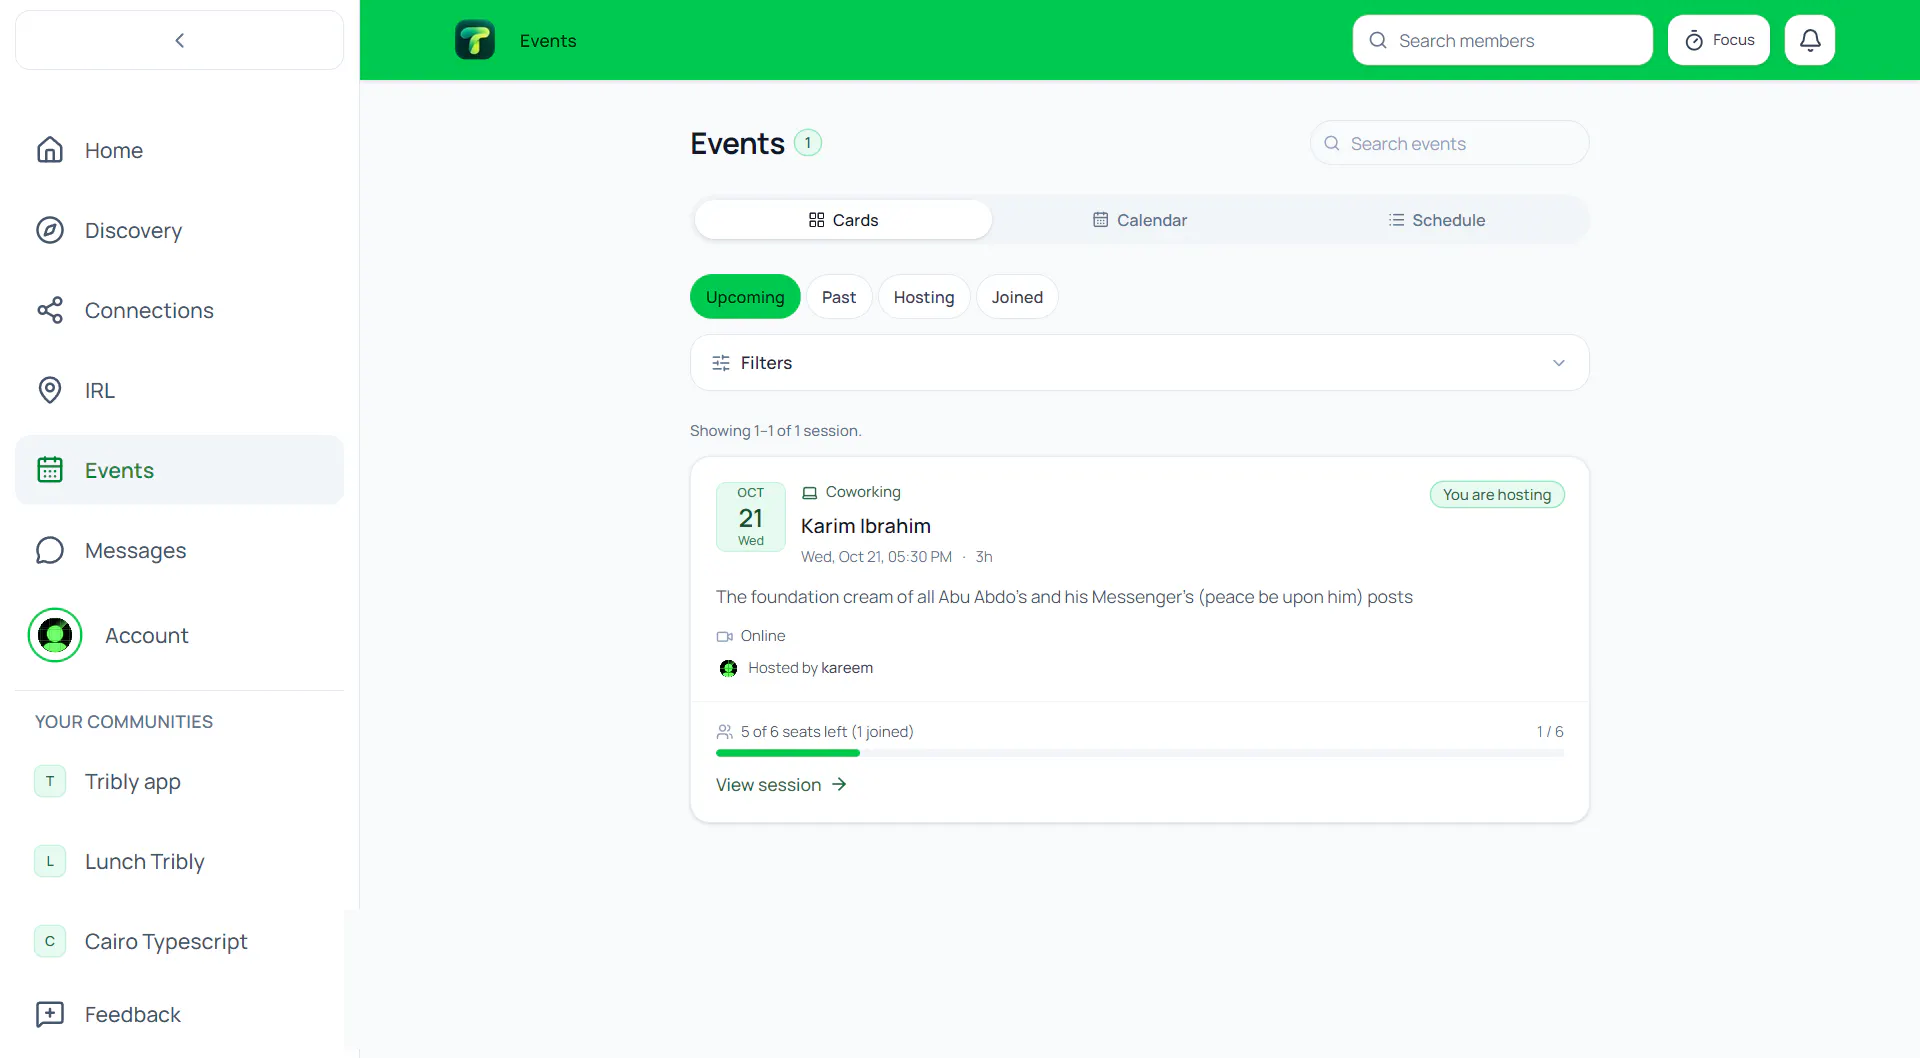Screen dimensions: 1920x1058
Task: Navigate to IRL section
Action: [x=180, y=390]
